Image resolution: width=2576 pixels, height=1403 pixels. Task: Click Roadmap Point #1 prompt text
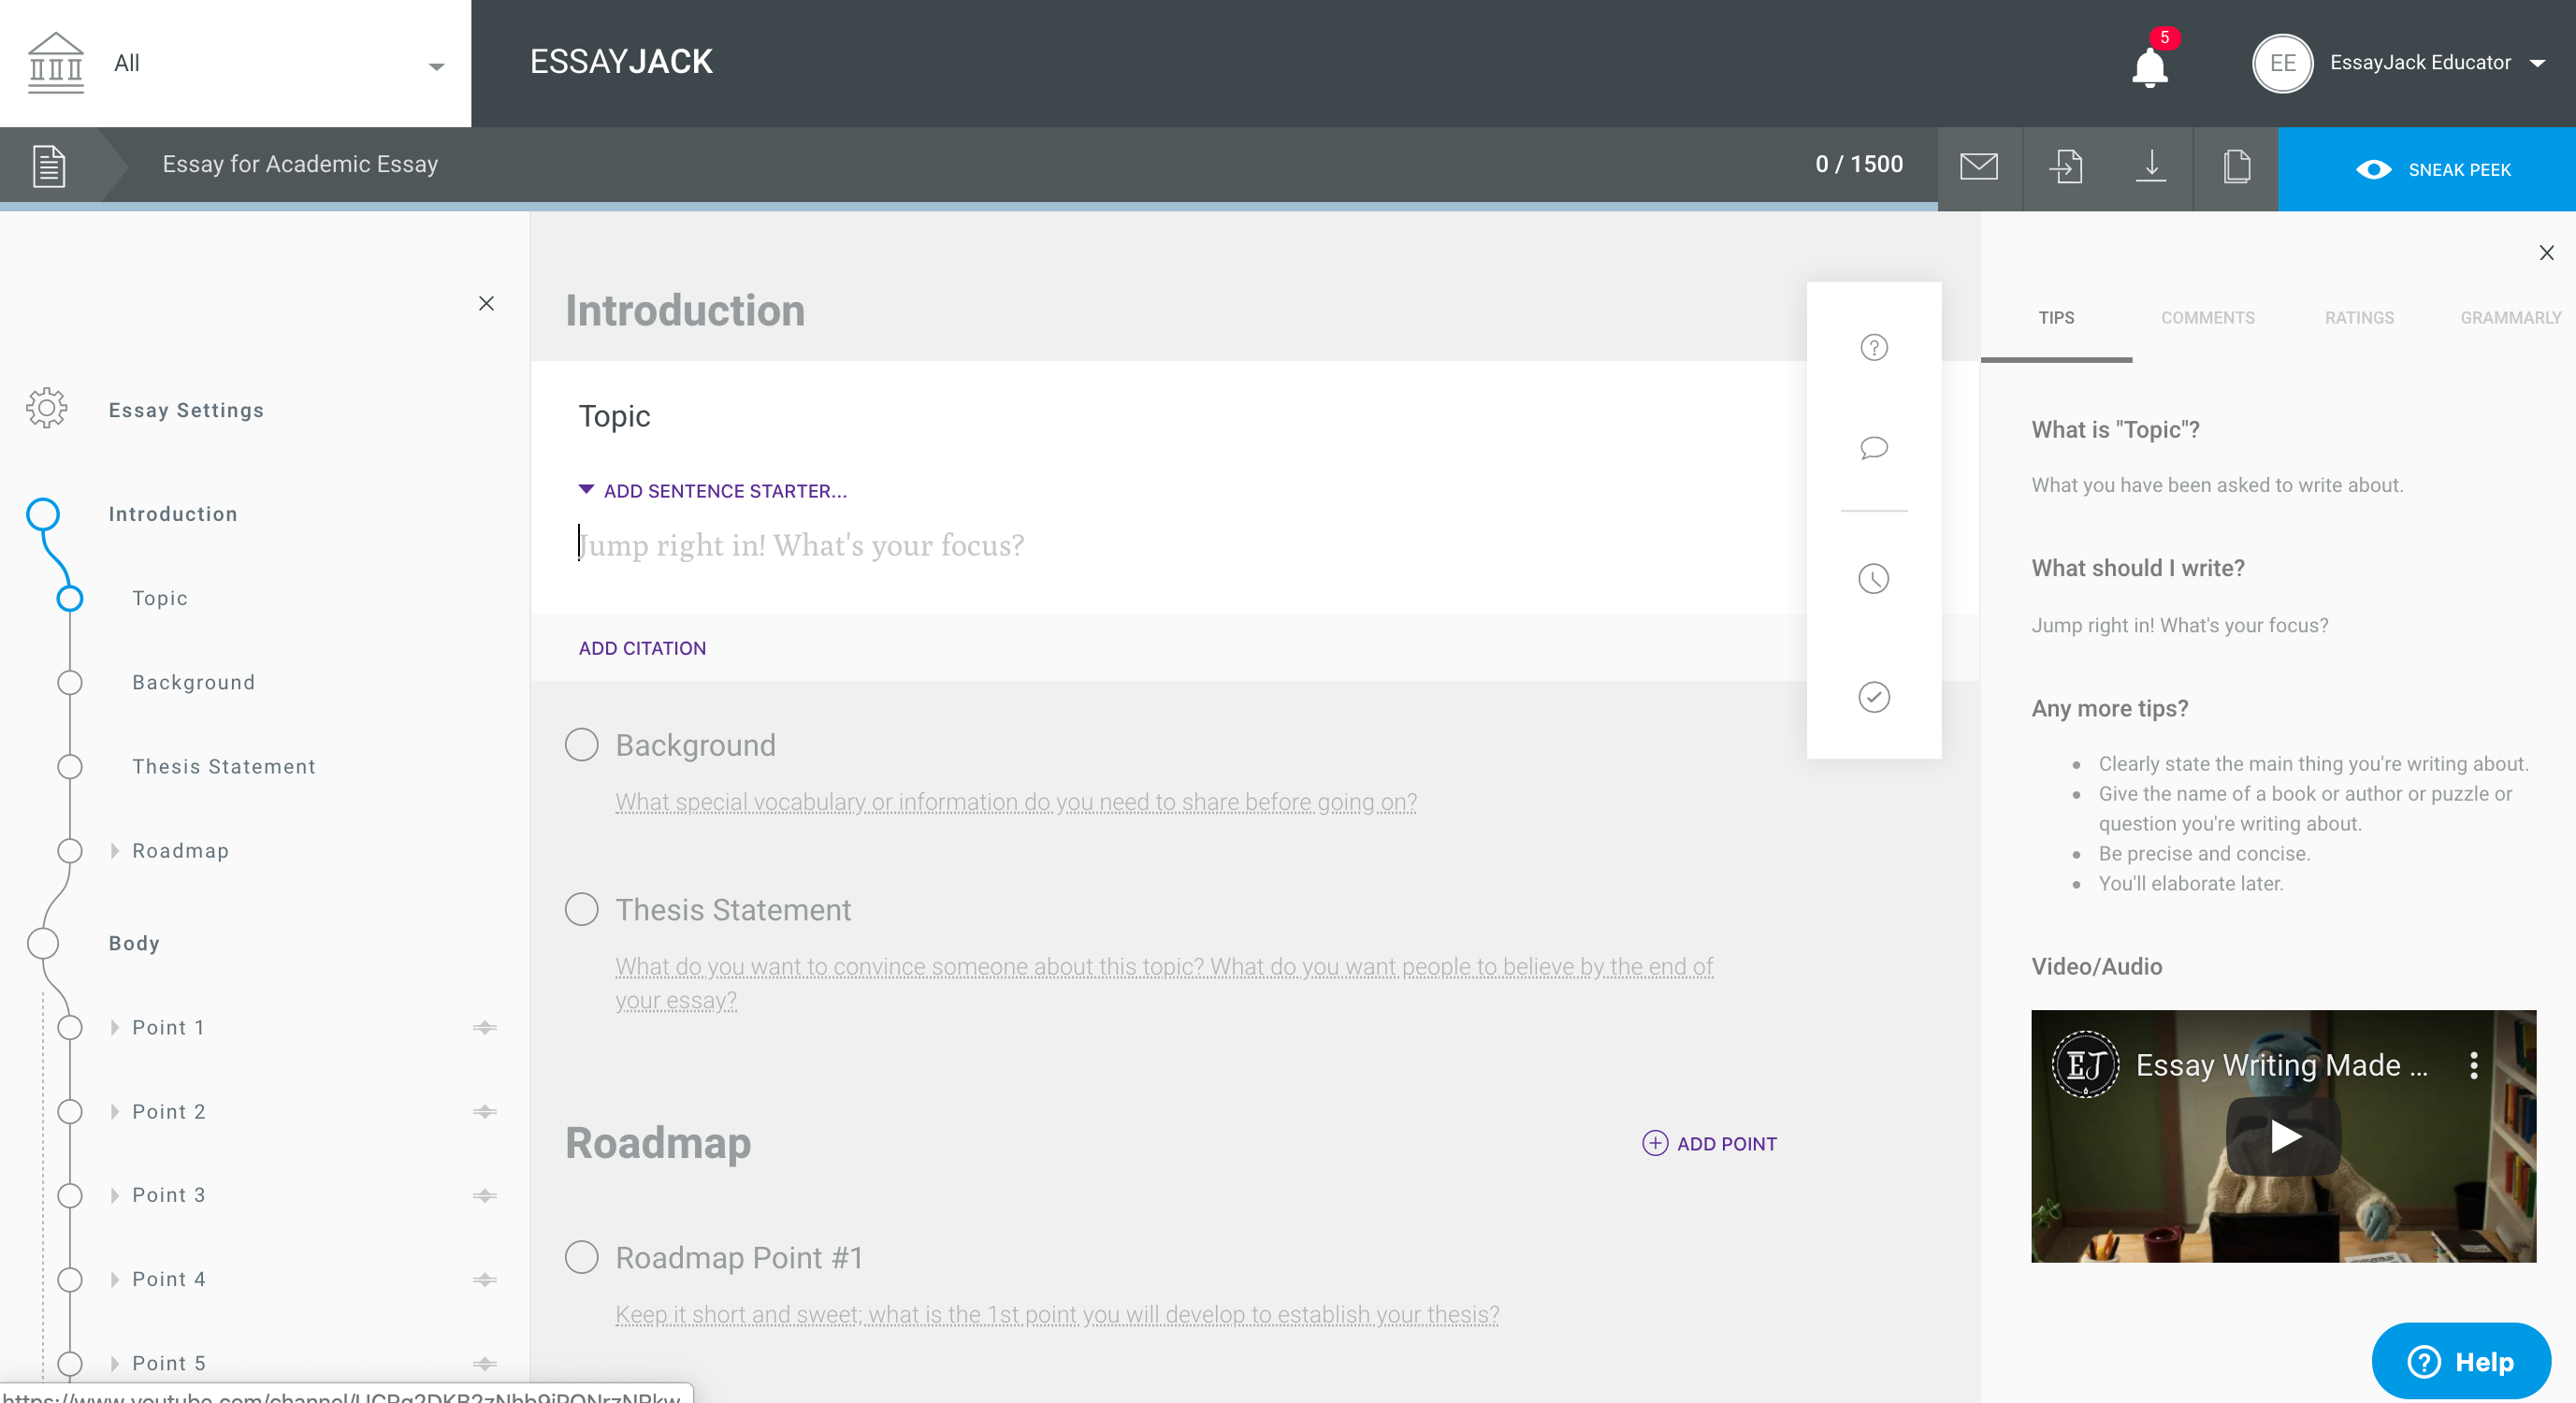point(1057,1314)
